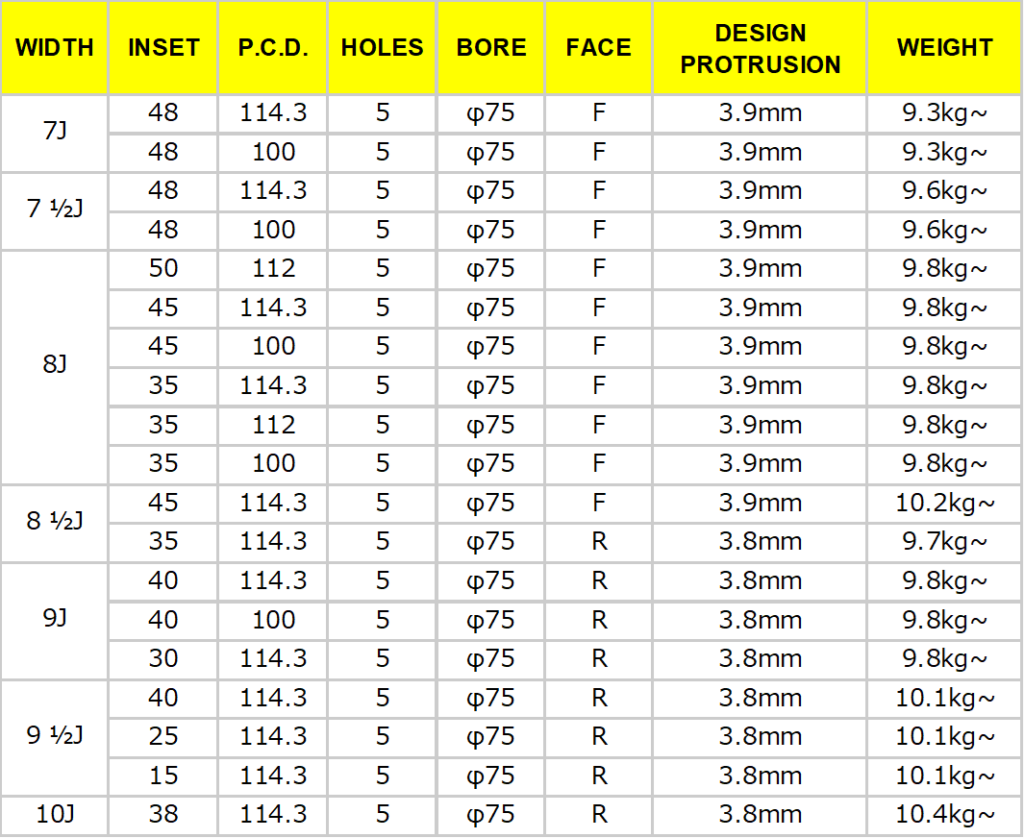Image resolution: width=1024 pixels, height=838 pixels.
Task: Select the BORE column header
Action: pos(491,48)
